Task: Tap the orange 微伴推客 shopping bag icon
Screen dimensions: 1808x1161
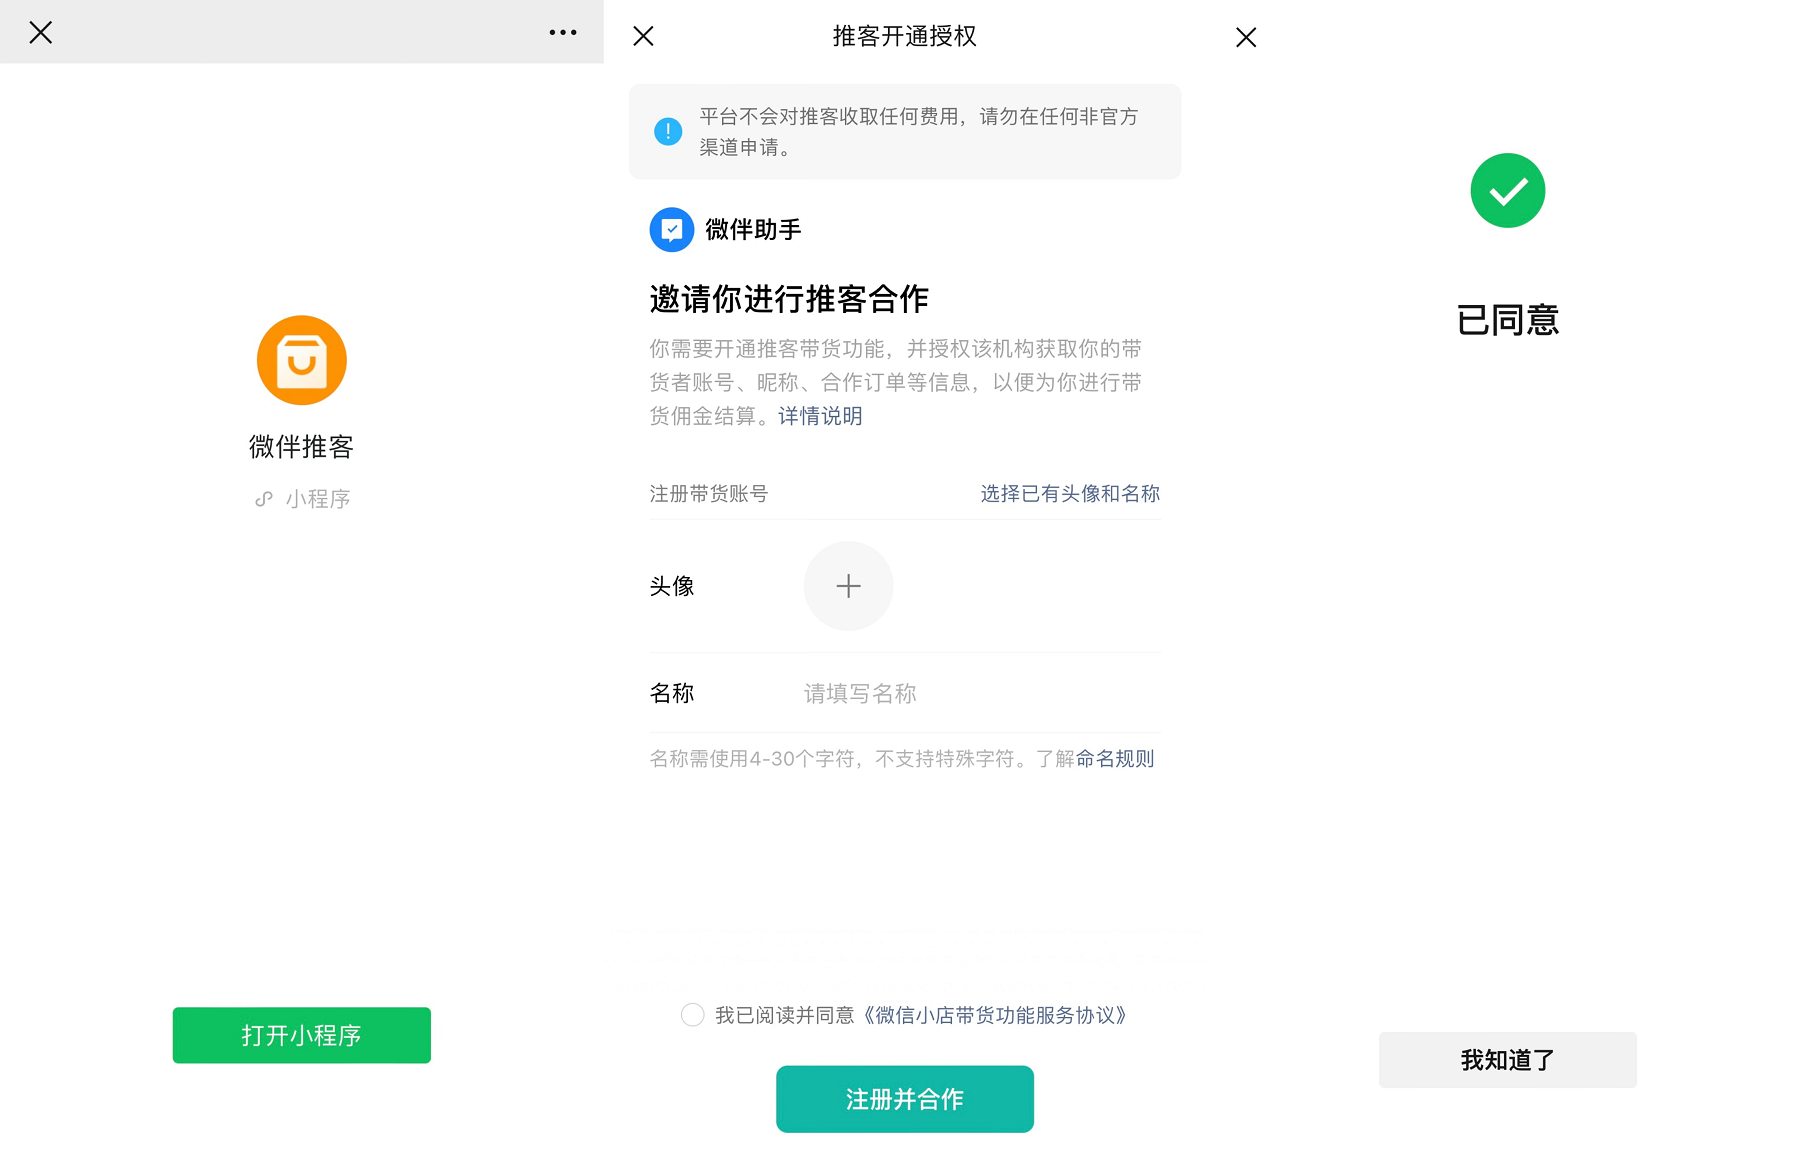Action: pos(301,360)
